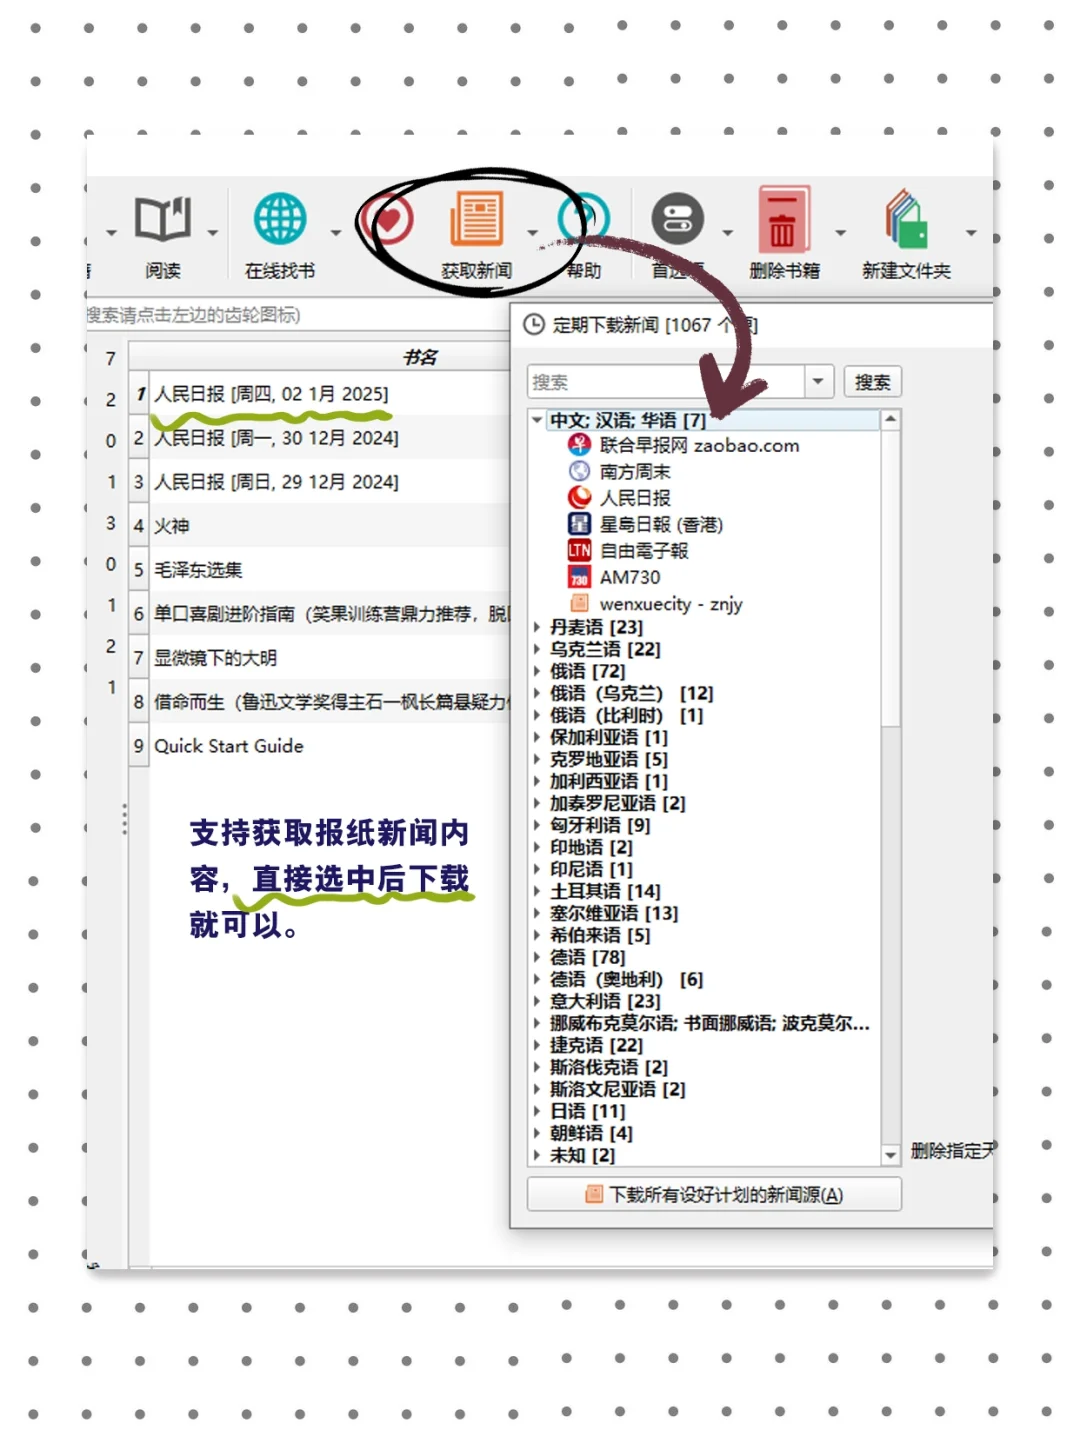Expand the 乌克兰语 [22] group
The height and width of the screenshot is (1443, 1080).
[537, 649]
